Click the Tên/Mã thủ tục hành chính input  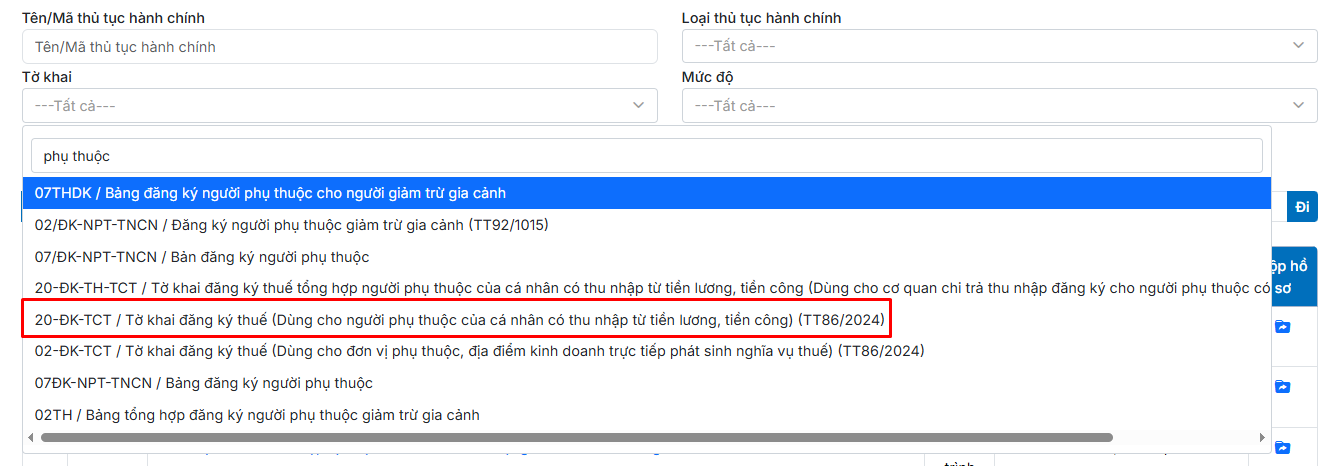[340, 47]
